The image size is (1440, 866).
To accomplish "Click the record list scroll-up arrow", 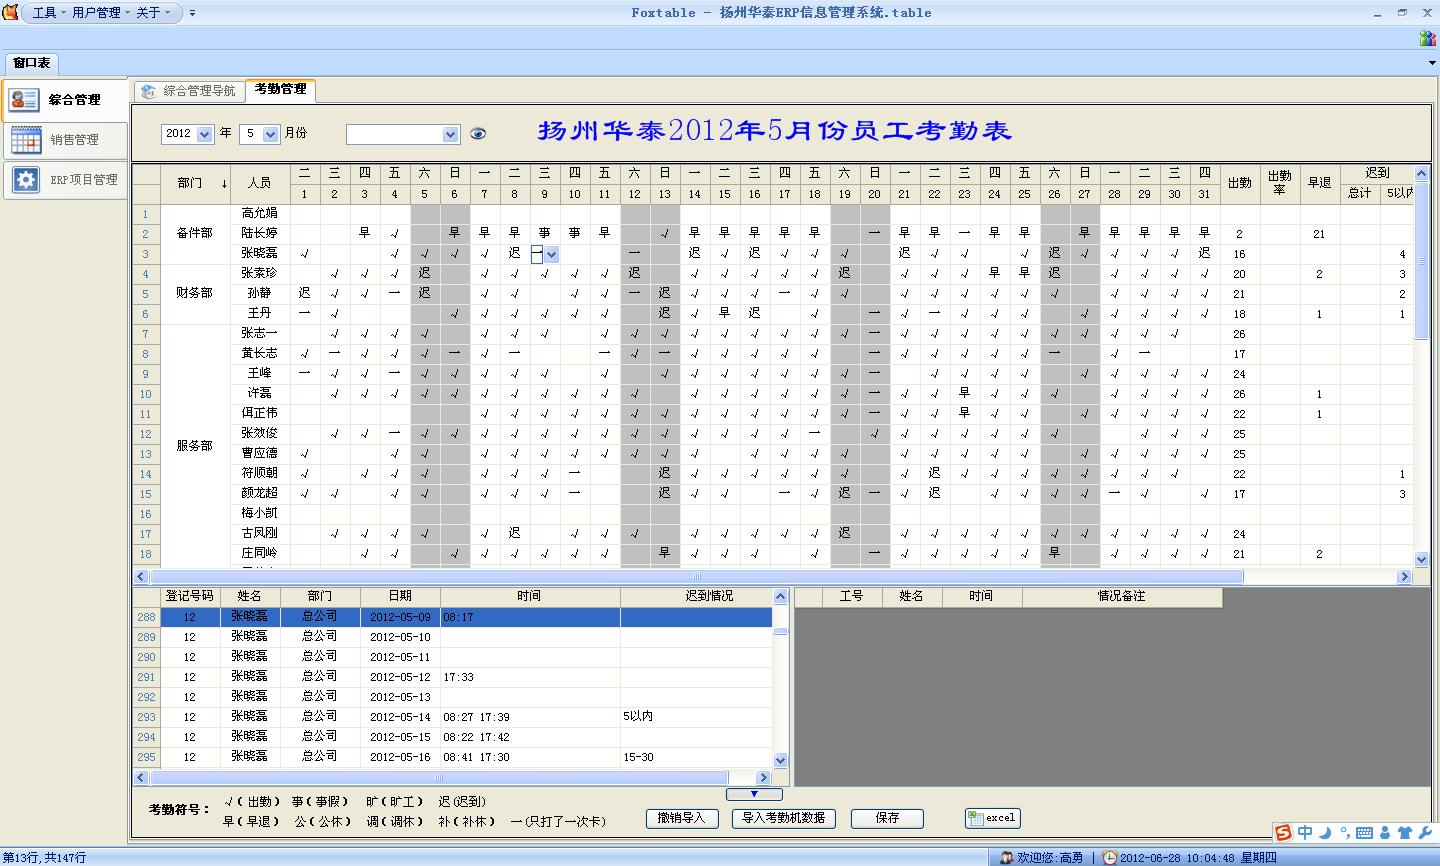I will coord(781,596).
